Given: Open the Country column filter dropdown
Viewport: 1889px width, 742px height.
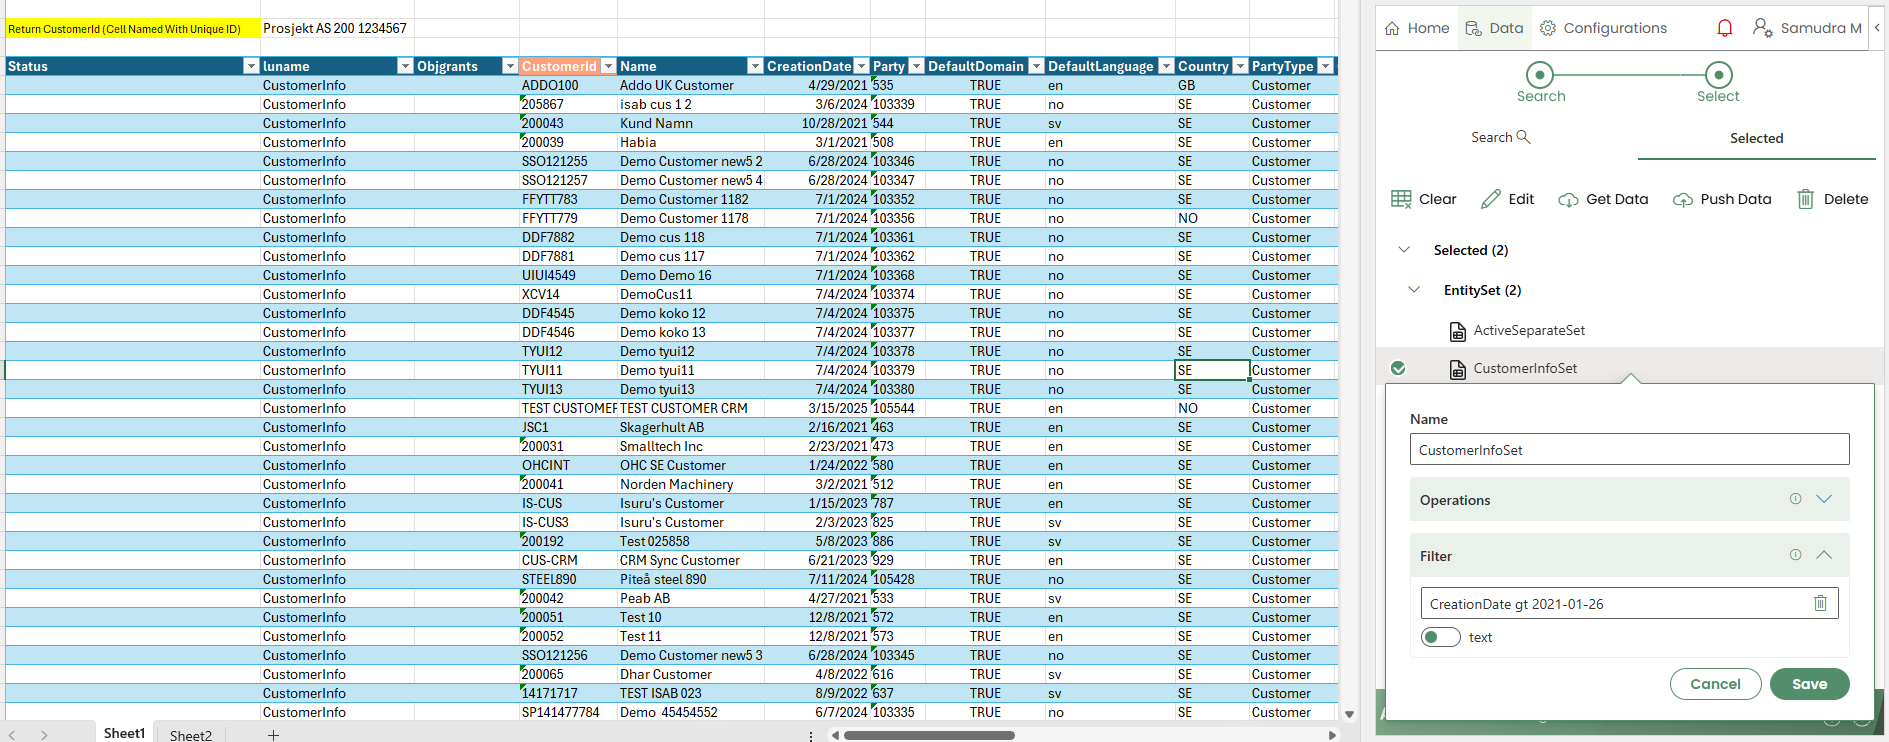Looking at the screenshot, I should 1240,66.
